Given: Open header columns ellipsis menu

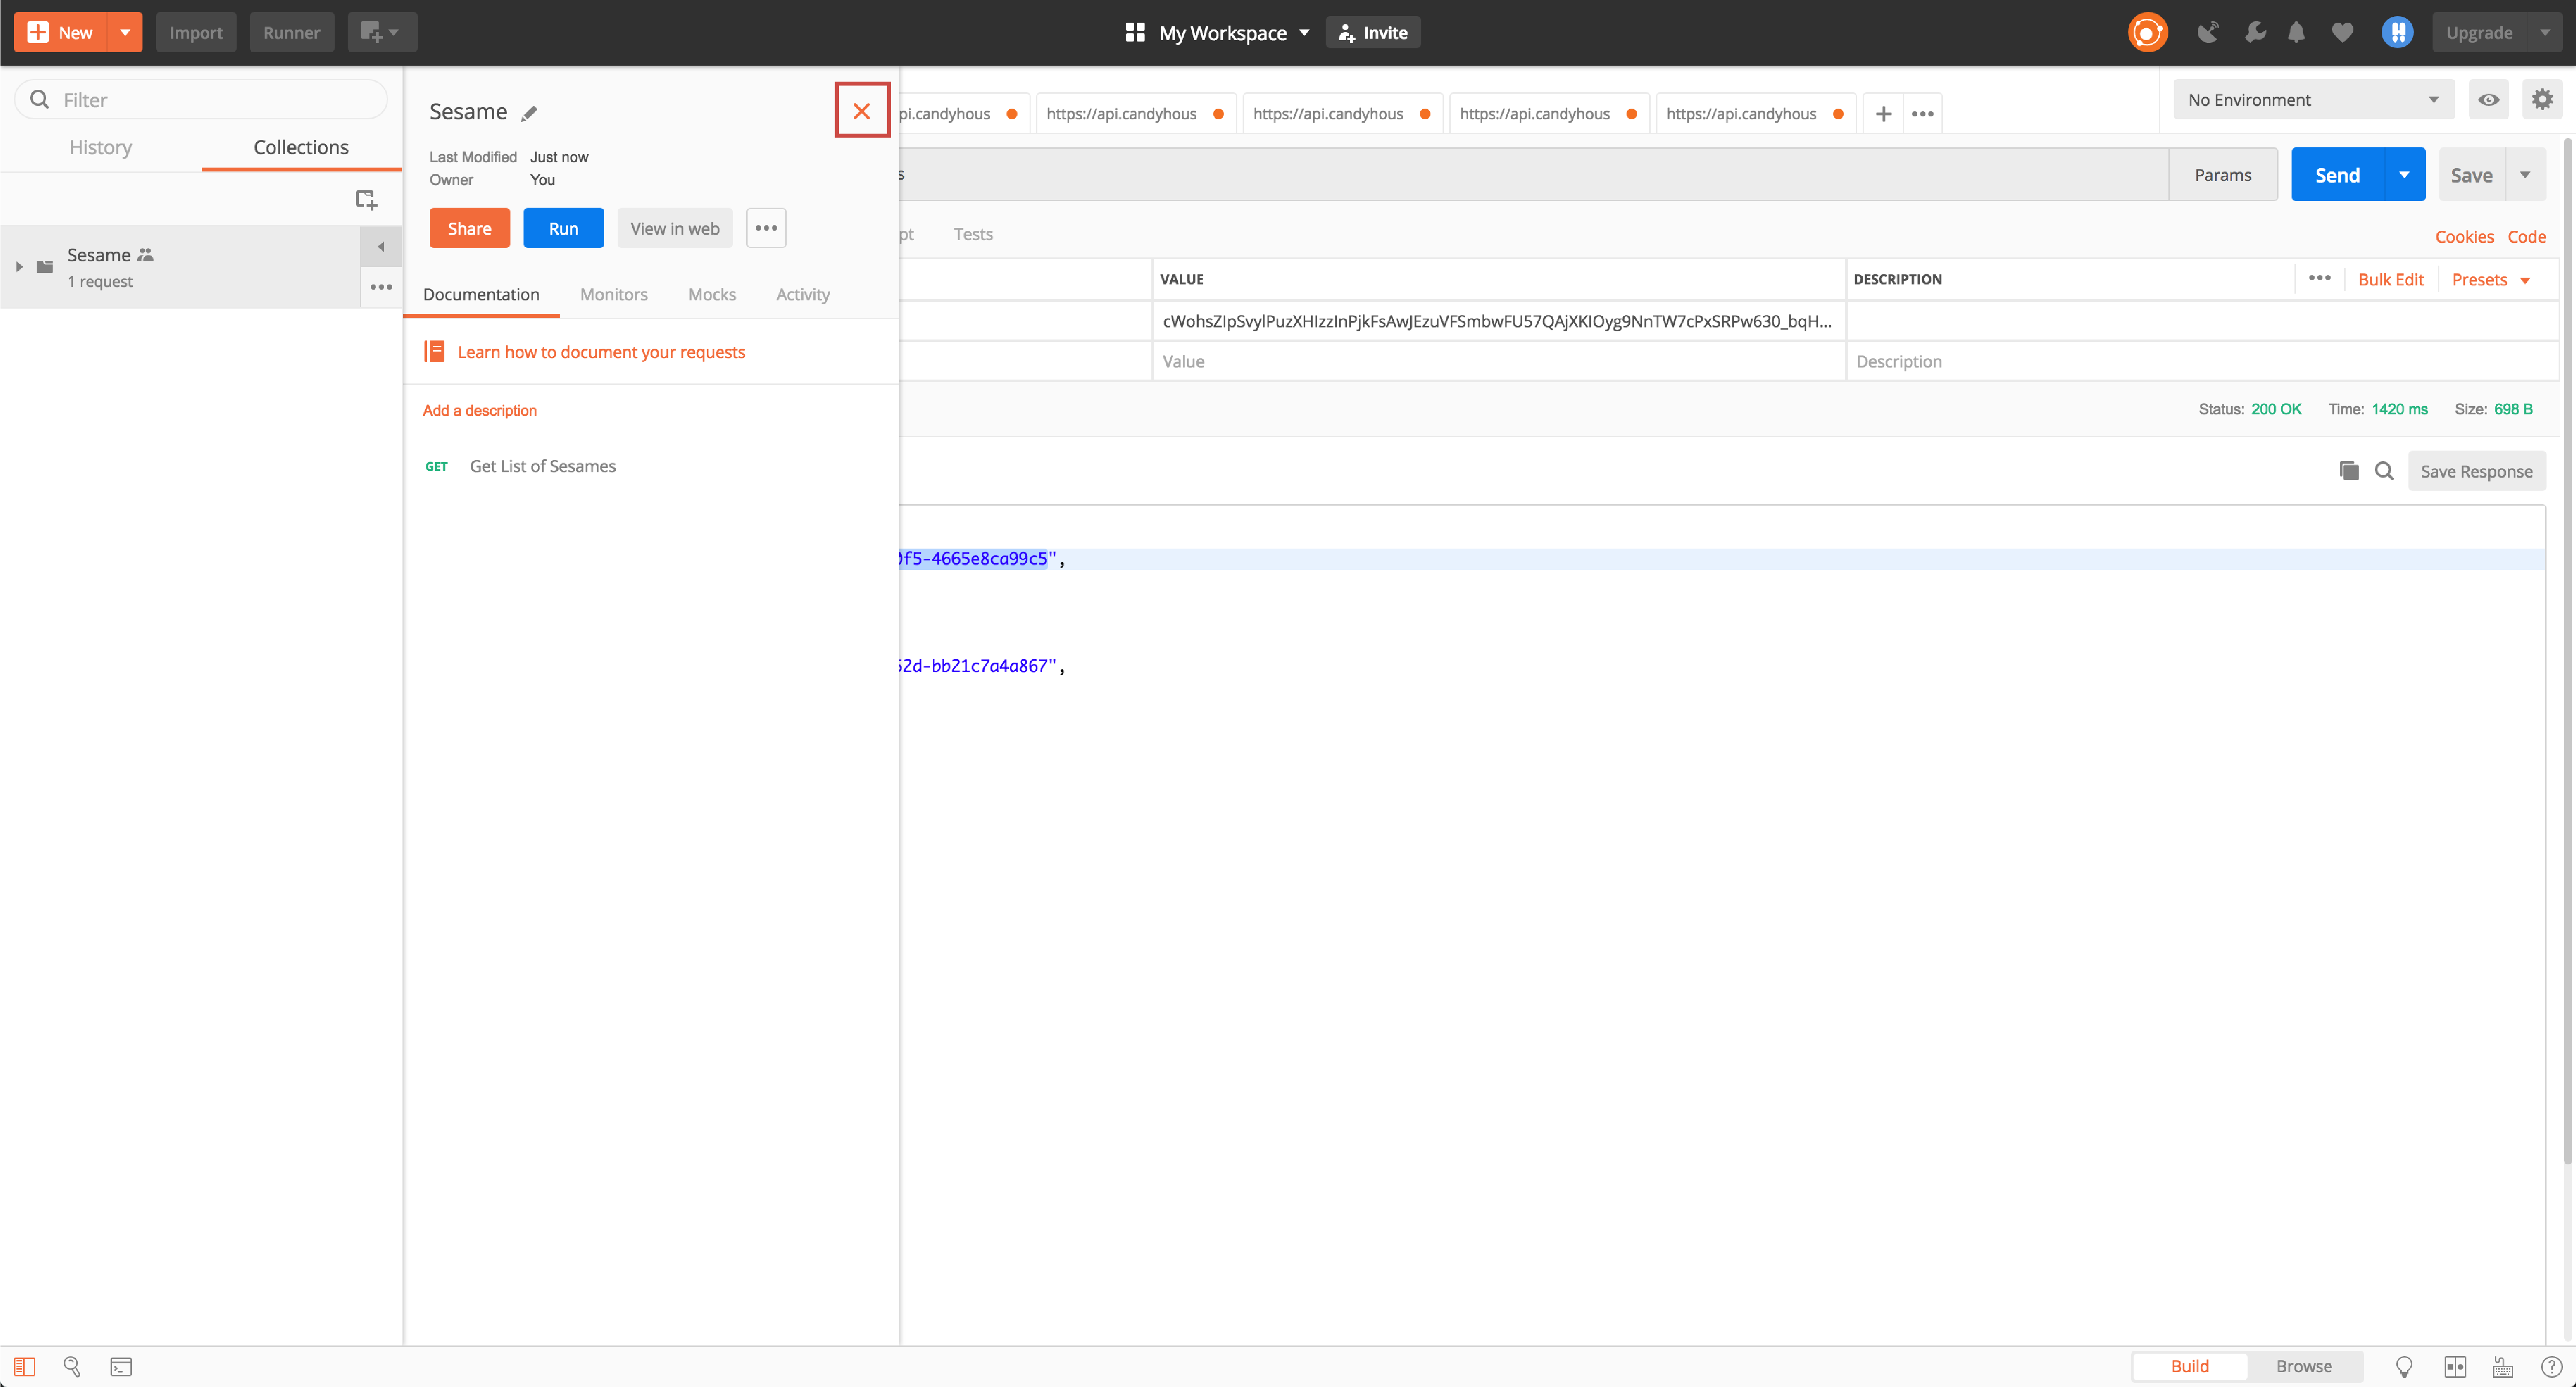Looking at the screenshot, I should tap(2319, 278).
